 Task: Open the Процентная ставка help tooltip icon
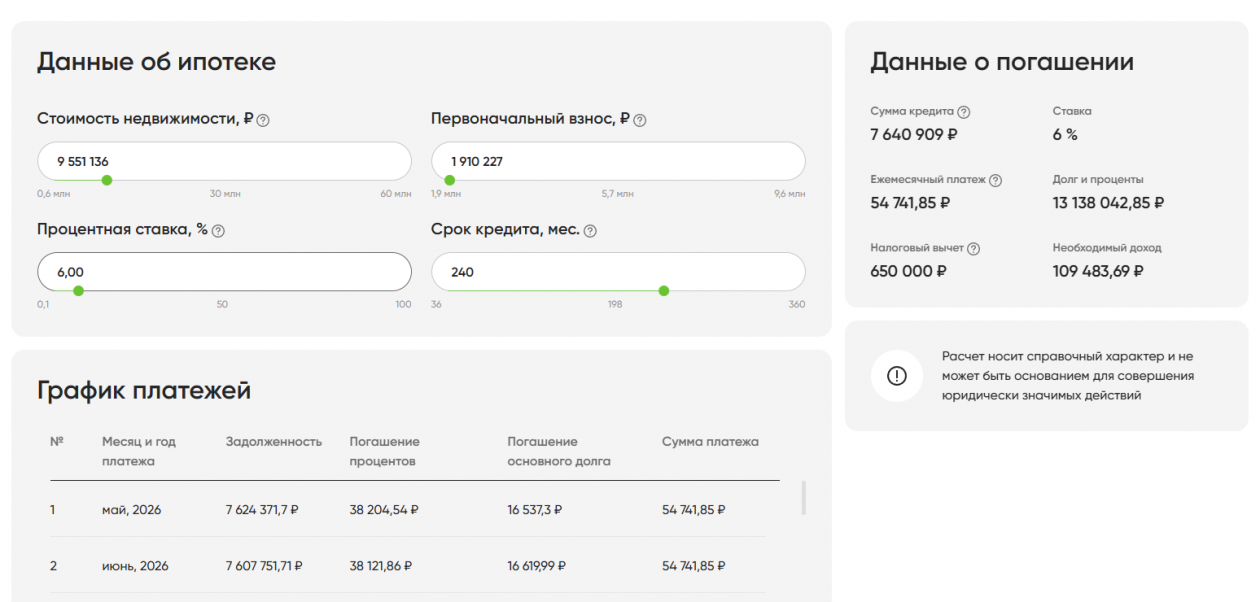click(218, 231)
